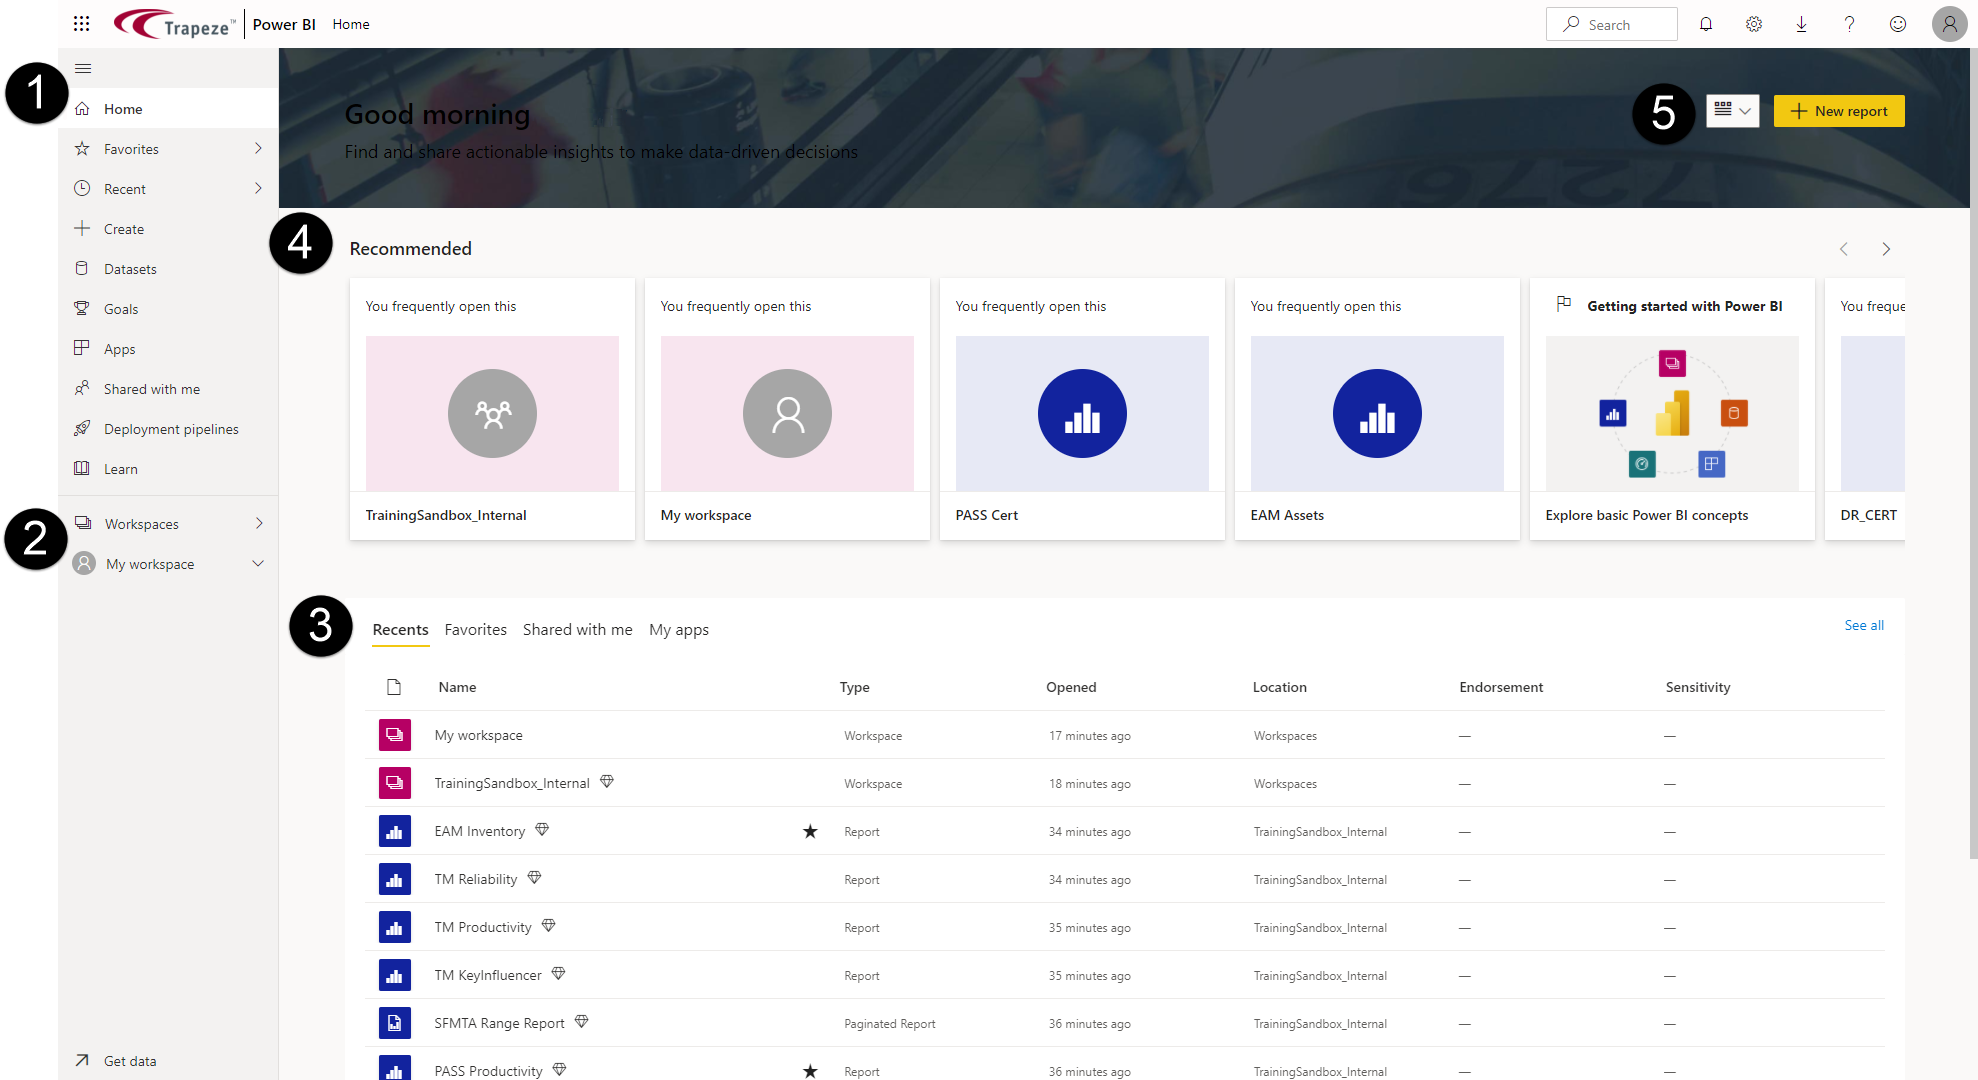Open the Microsoft app launcher waffle icon

point(82,23)
